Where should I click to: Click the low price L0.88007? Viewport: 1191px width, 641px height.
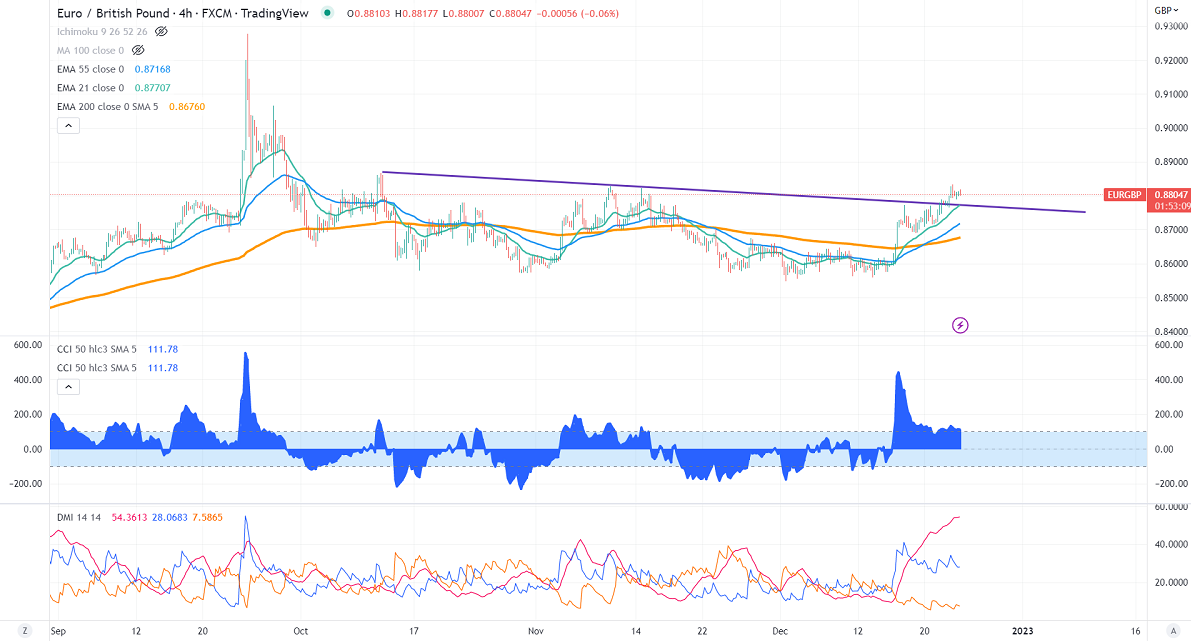coord(463,14)
